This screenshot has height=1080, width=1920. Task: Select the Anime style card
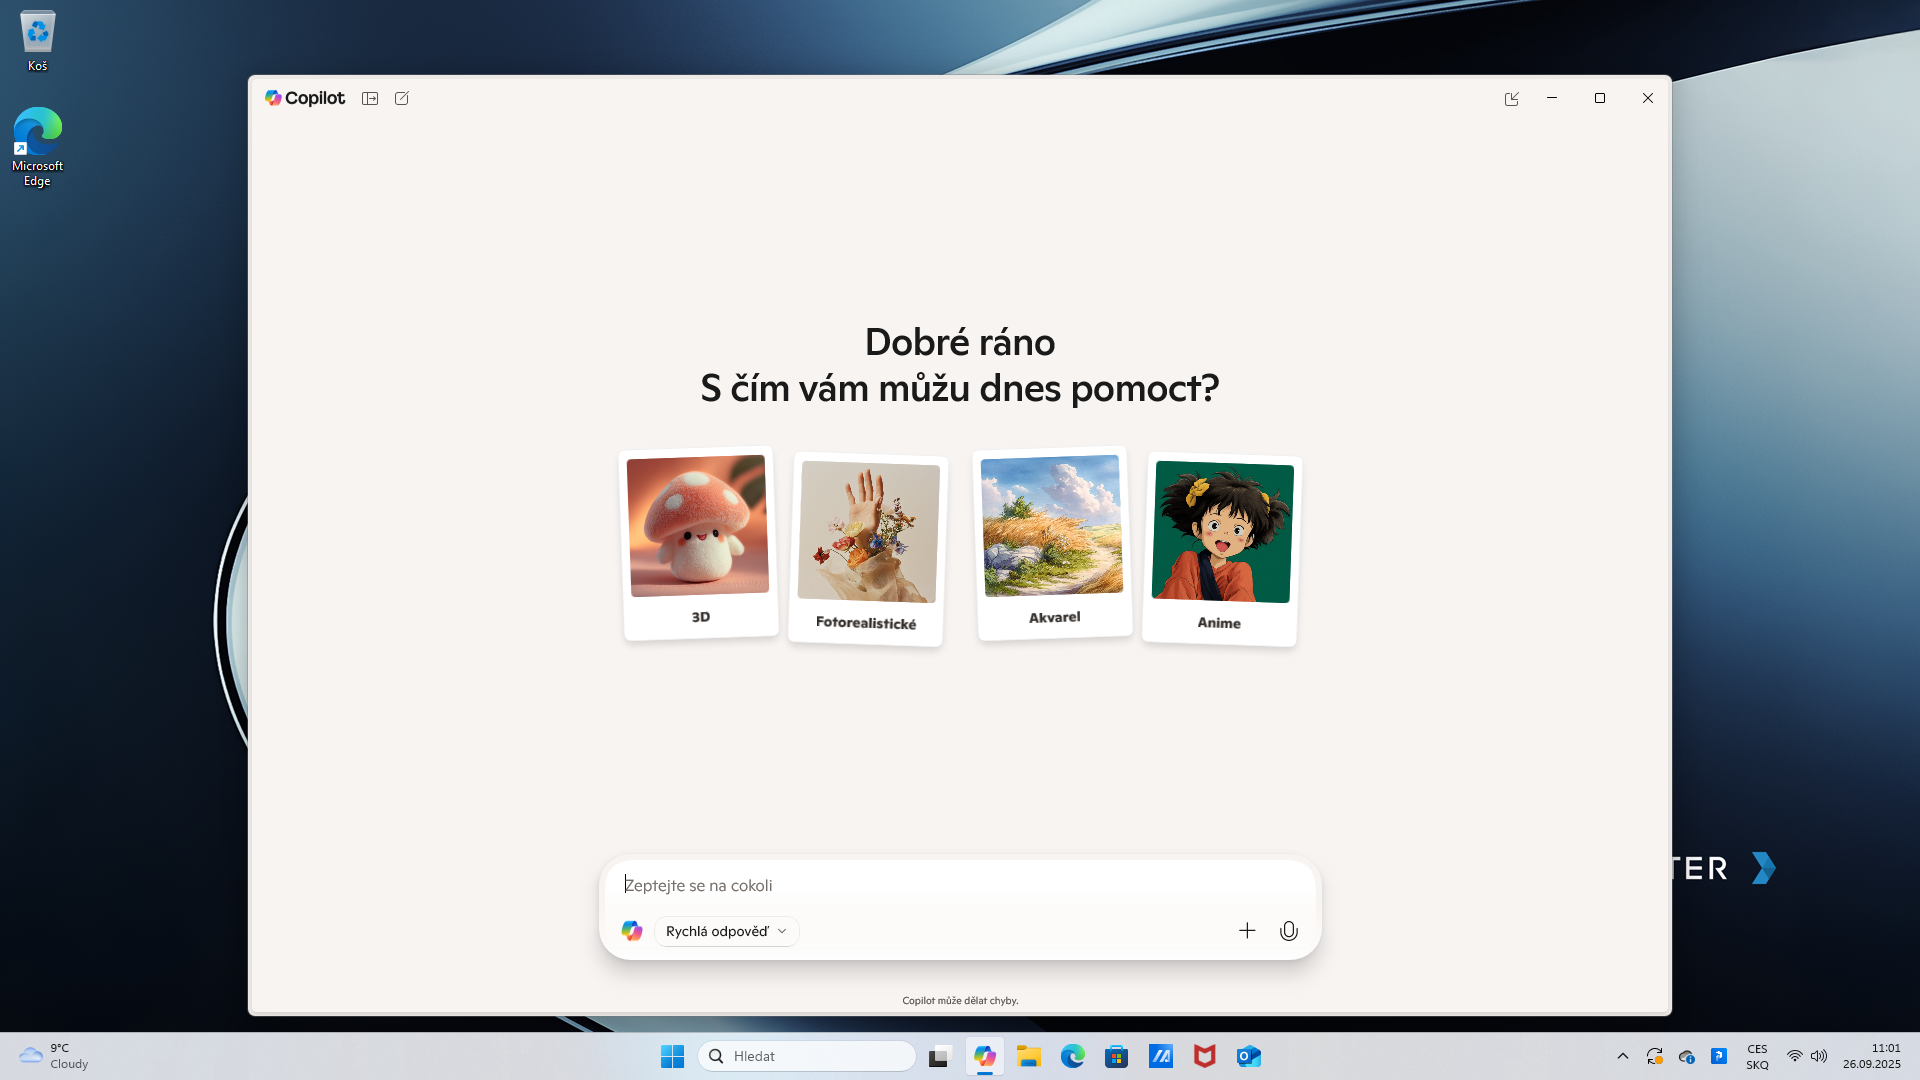(1221, 548)
